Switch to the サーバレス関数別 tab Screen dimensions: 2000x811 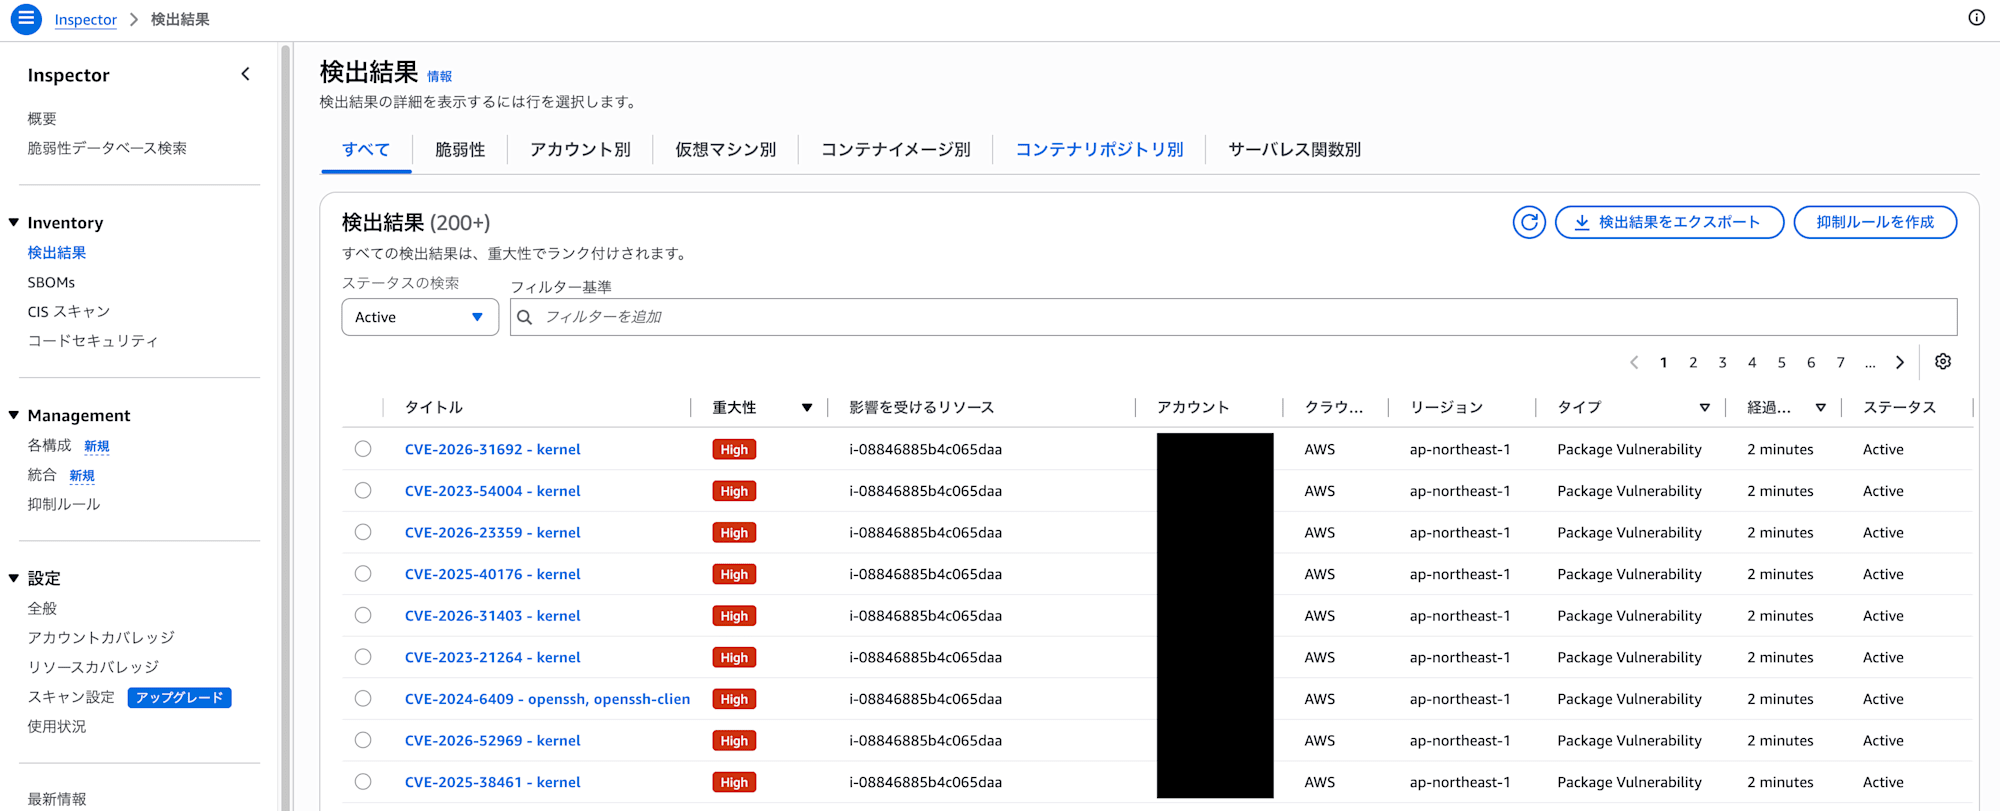[x=1295, y=150]
